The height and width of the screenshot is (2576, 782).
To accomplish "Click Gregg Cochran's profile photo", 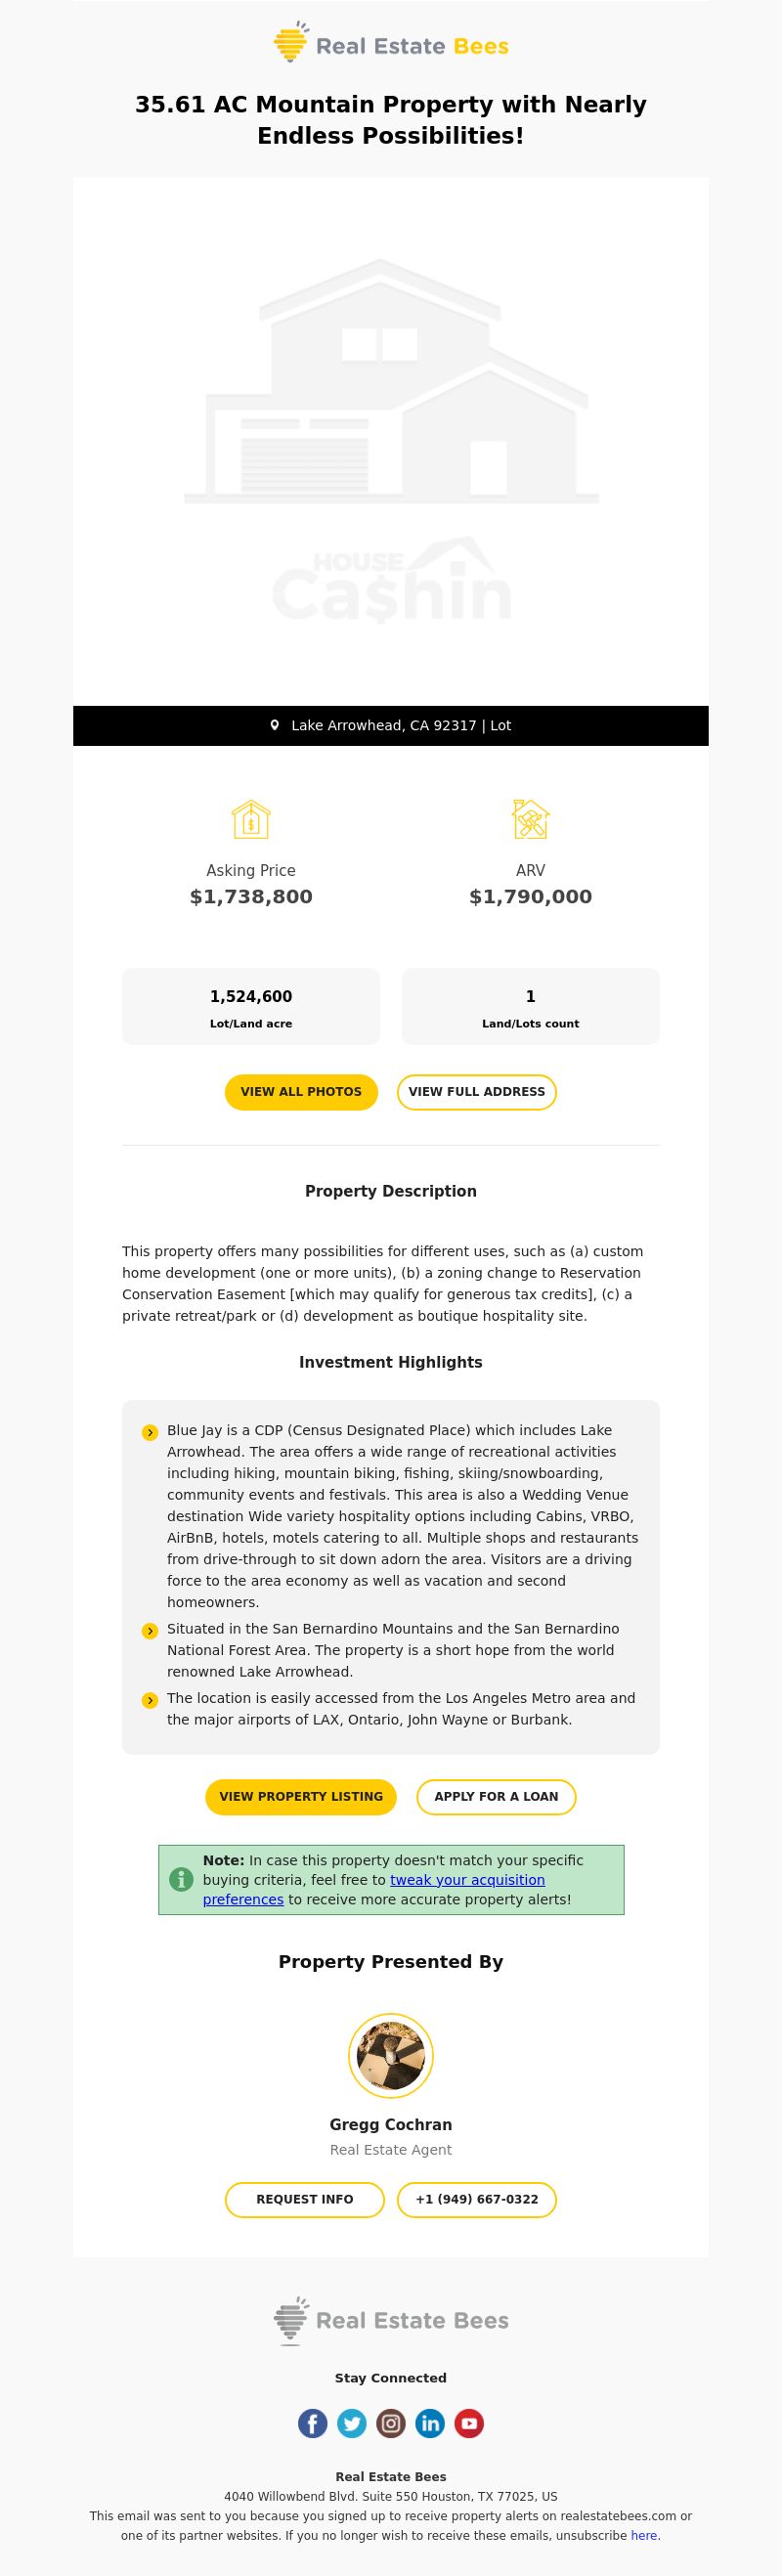I will [x=391, y=2056].
